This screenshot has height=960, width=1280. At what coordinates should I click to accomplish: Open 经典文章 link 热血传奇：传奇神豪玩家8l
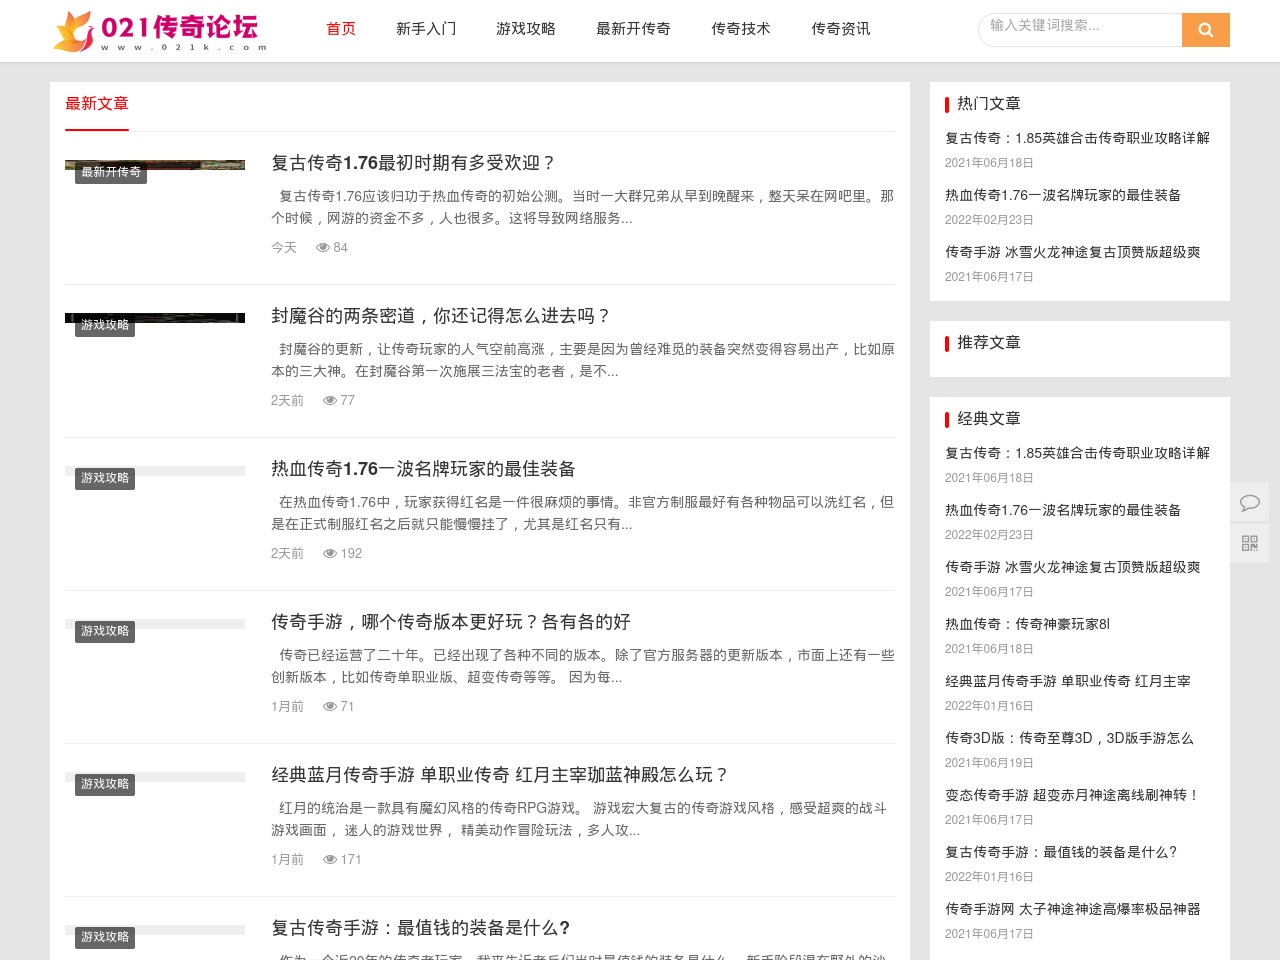[1027, 624]
